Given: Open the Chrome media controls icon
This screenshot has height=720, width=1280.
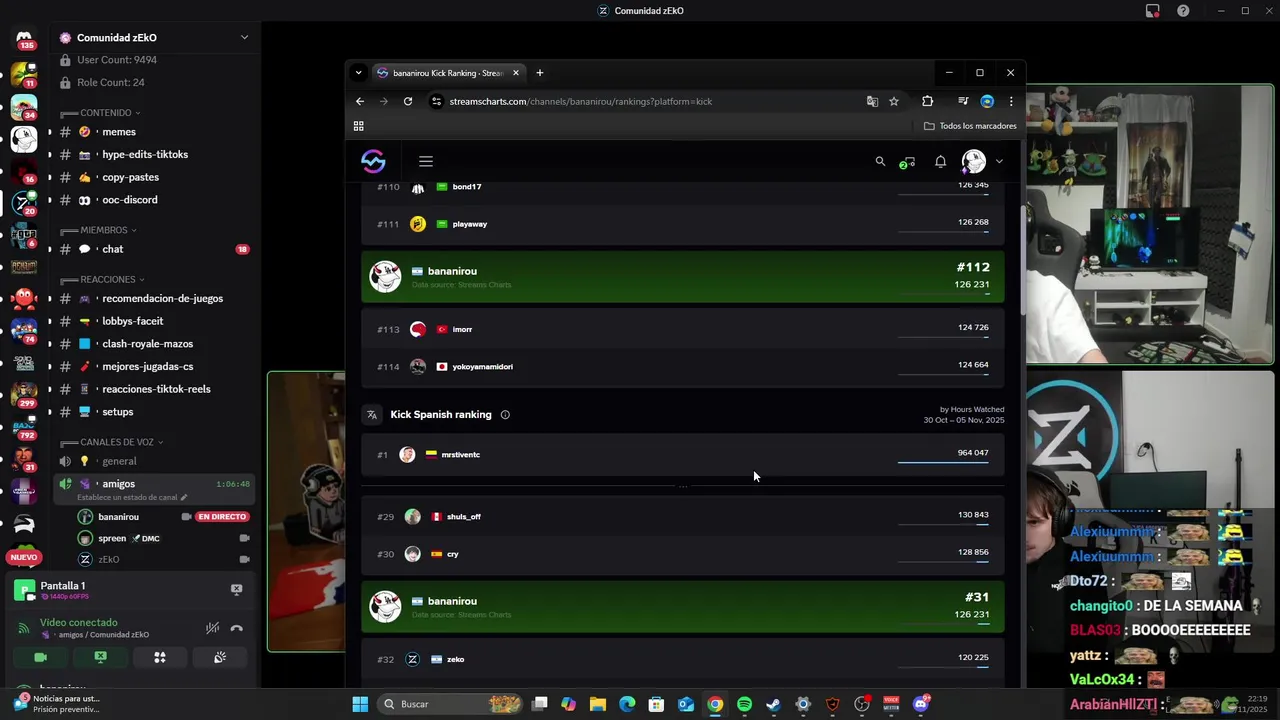Looking at the screenshot, I should 963,101.
